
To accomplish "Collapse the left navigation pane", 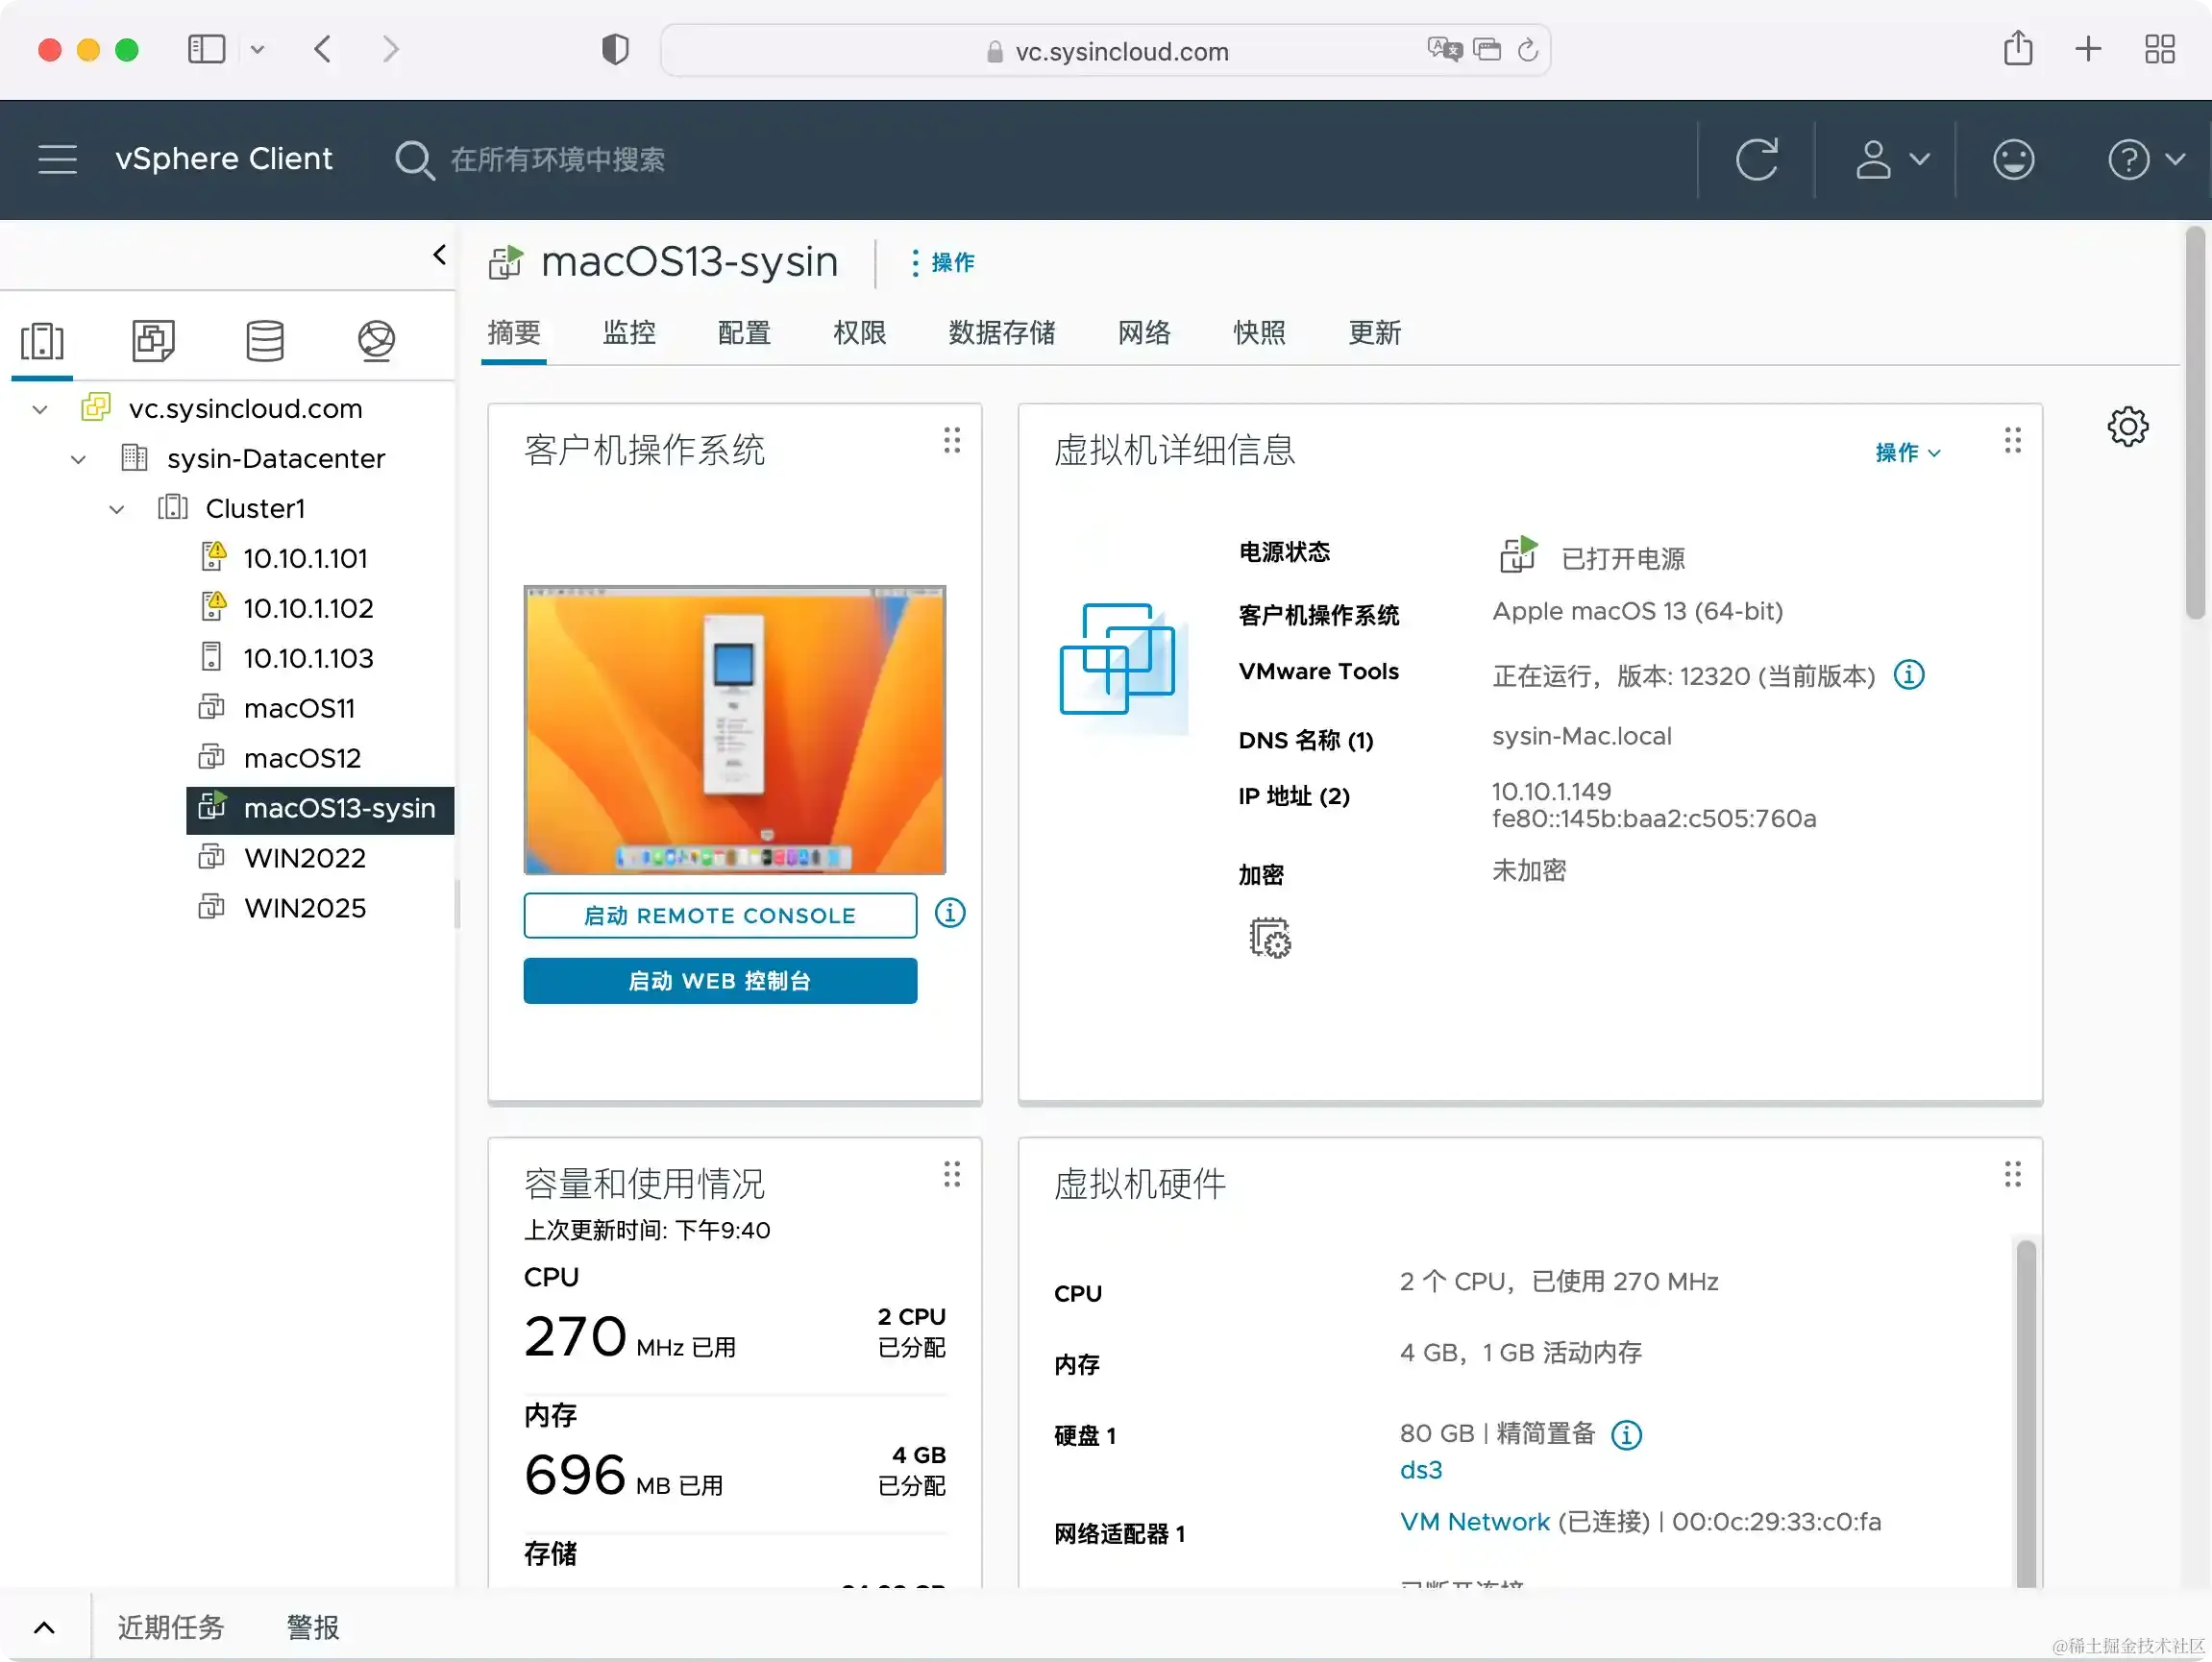I will [439, 253].
